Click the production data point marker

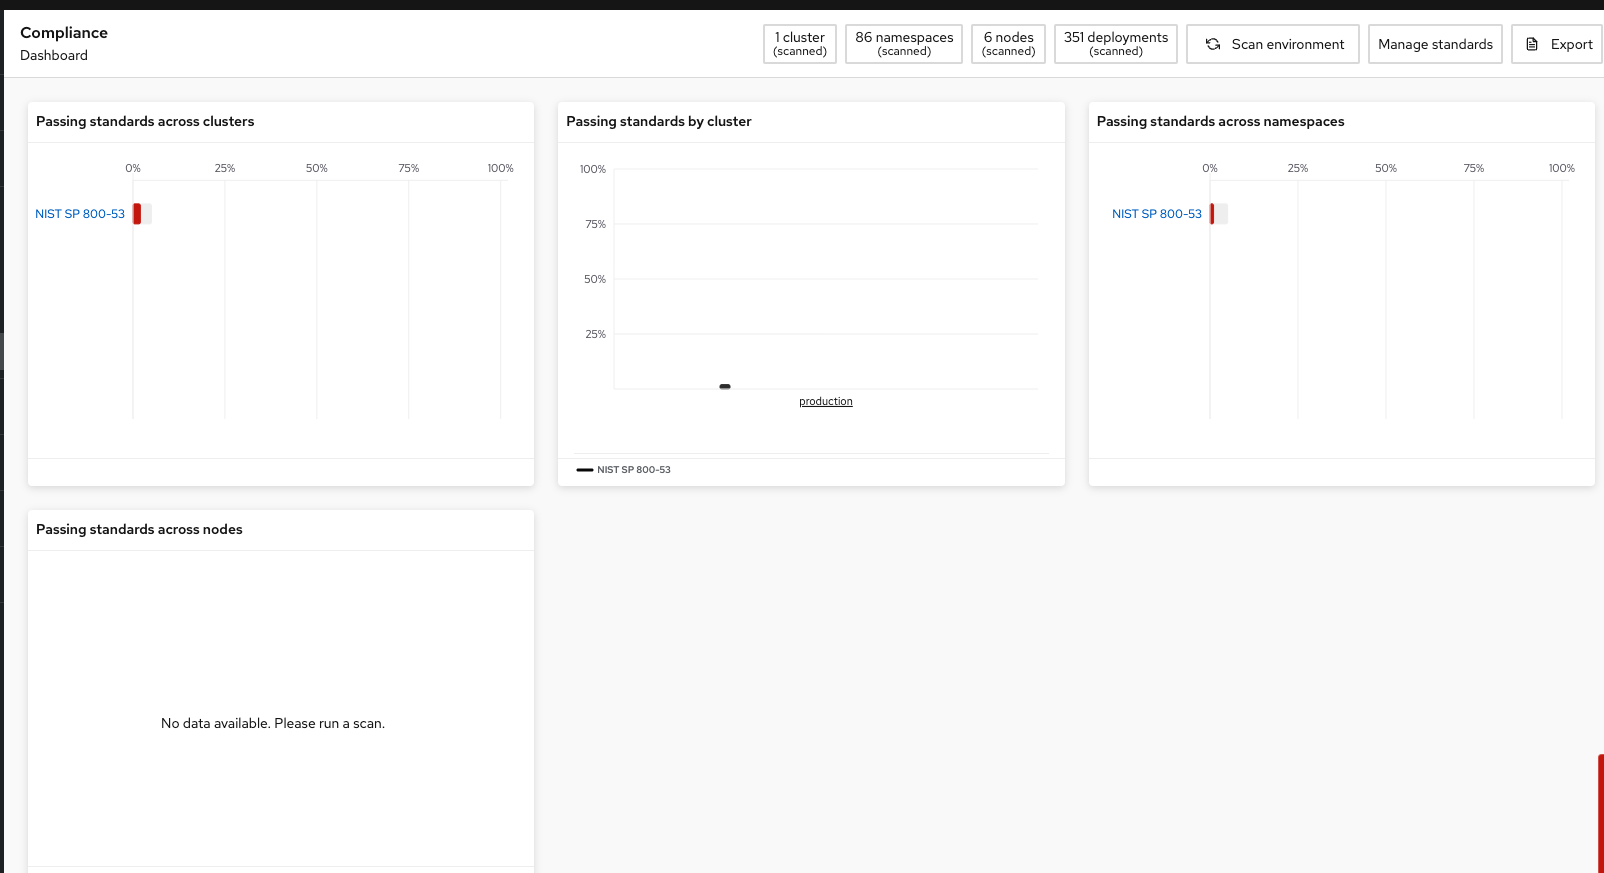(x=725, y=386)
